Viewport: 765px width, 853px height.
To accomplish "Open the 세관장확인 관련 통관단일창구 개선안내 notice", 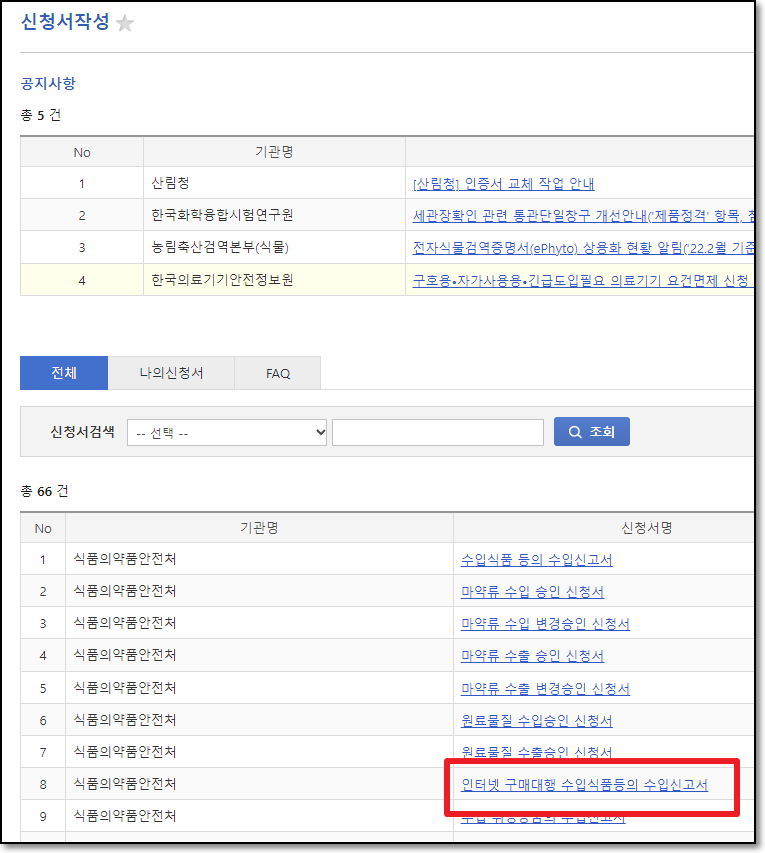I will pyautogui.click(x=583, y=216).
